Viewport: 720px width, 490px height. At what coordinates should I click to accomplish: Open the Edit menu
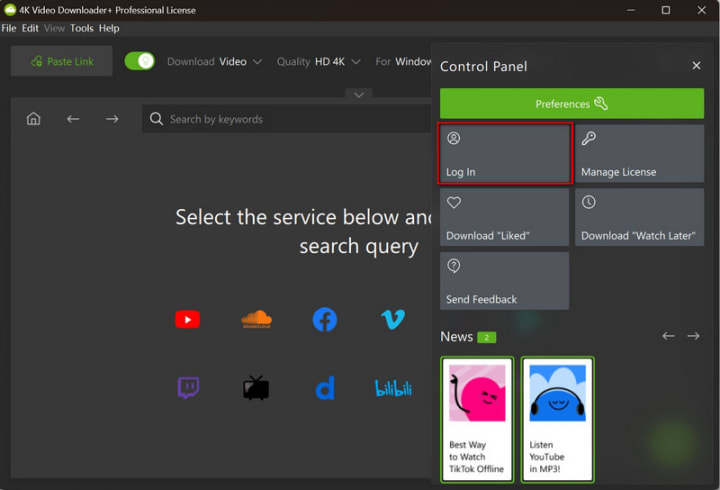[30, 28]
